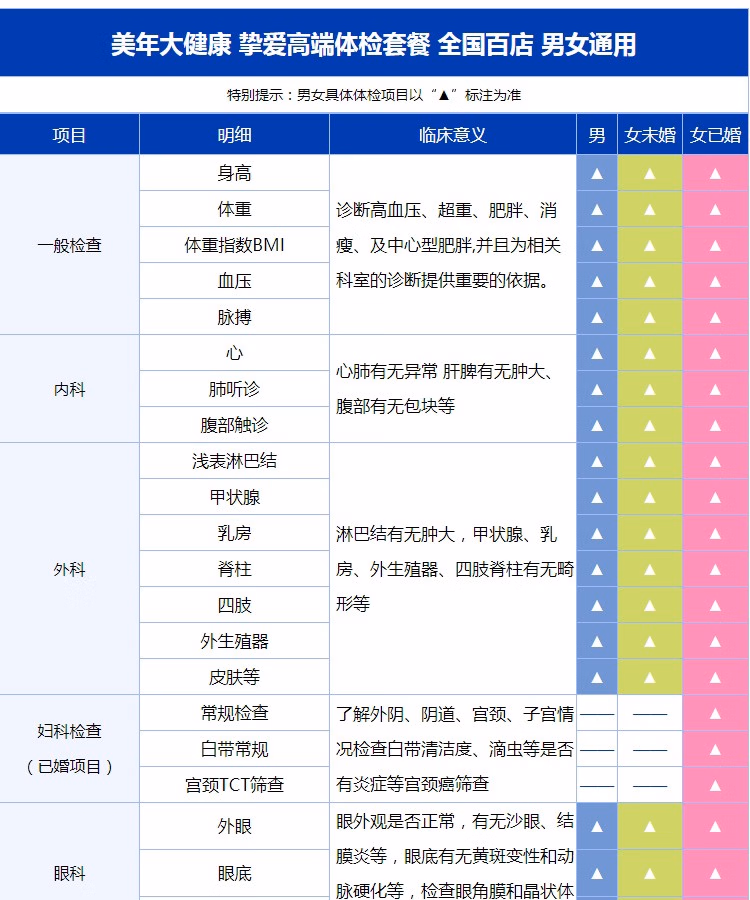This screenshot has height=900, width=750.
Task: Select the 身高 detail row
Action: point(234,173)
